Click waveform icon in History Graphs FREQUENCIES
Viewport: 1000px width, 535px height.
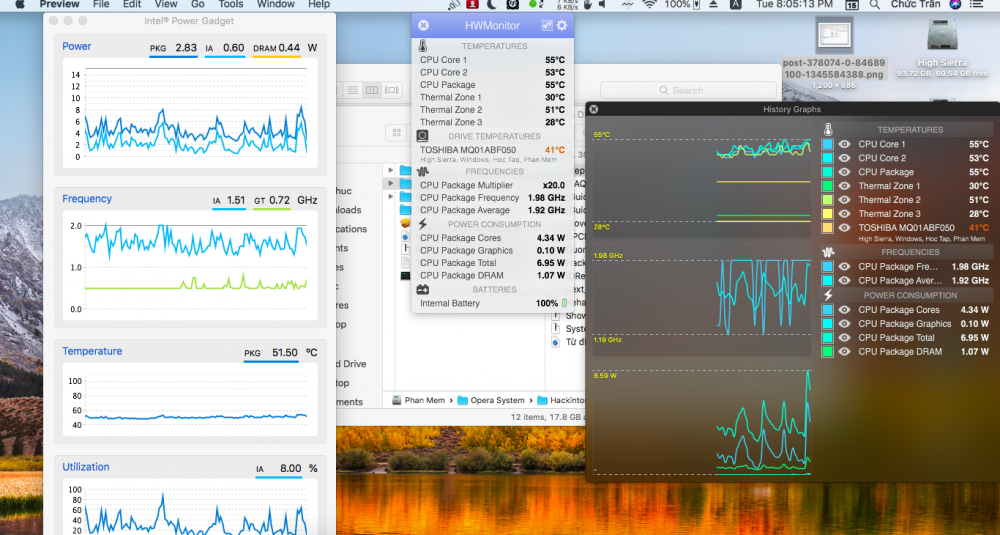(828, 253)
